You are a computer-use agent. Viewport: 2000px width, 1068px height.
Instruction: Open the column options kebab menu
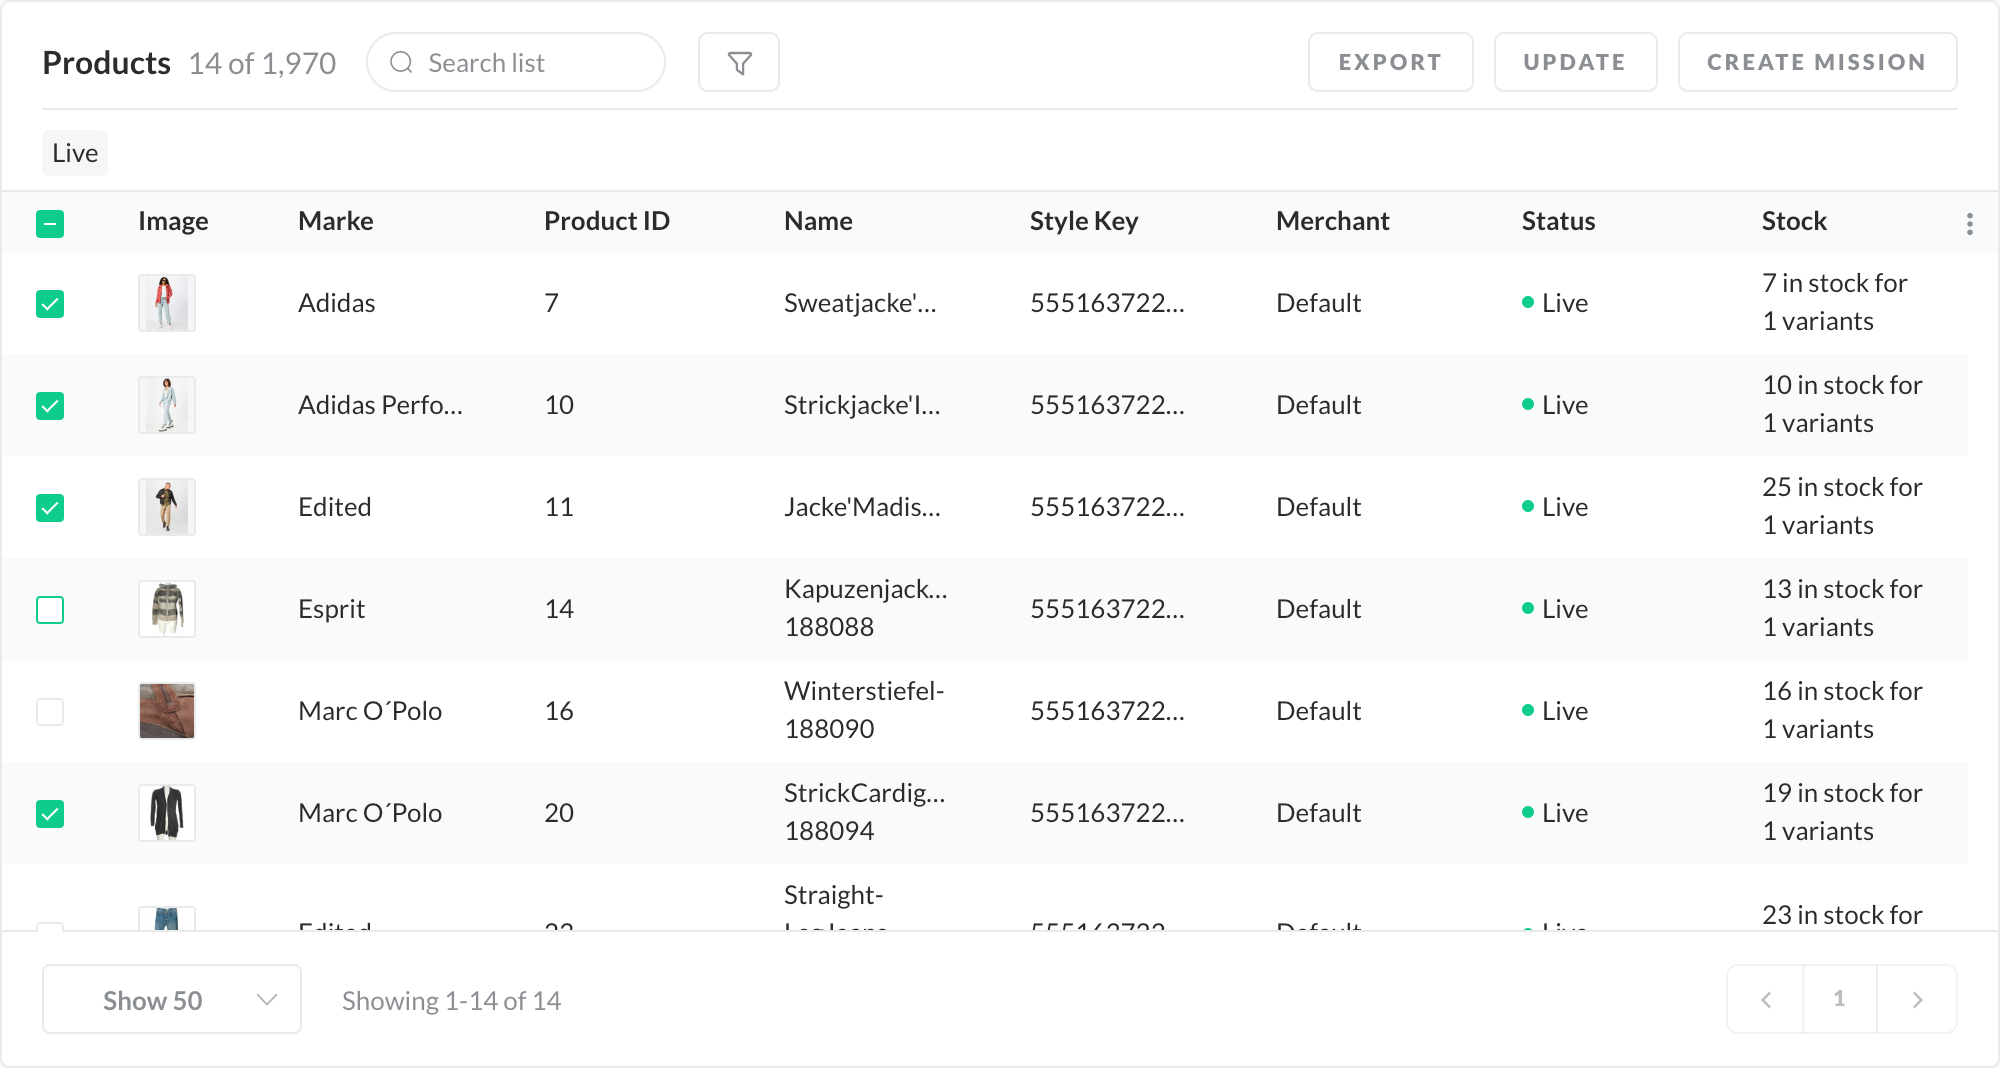[1969, 224]
